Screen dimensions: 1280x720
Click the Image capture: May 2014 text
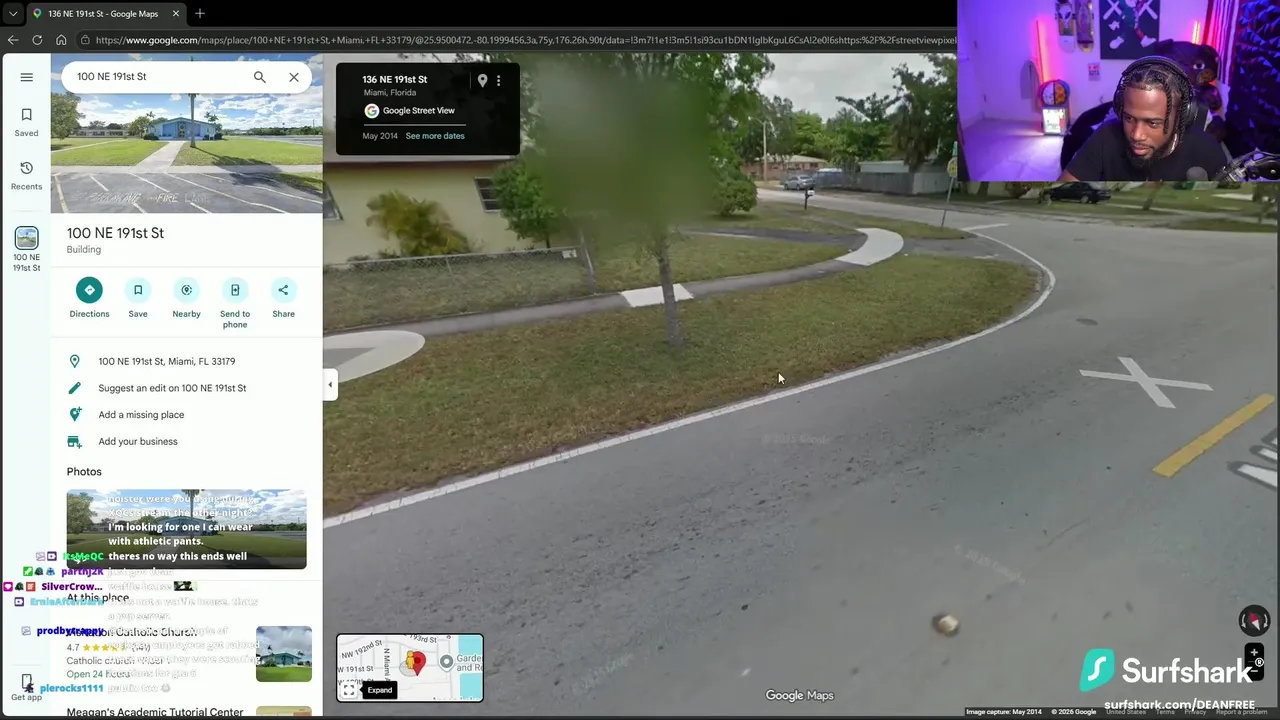[1004, 712]
